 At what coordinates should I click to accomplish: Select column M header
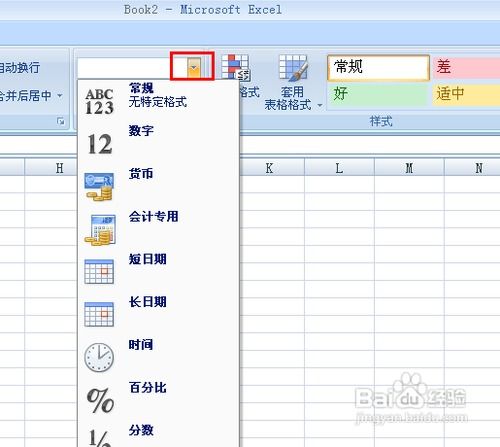click(409, 168)
